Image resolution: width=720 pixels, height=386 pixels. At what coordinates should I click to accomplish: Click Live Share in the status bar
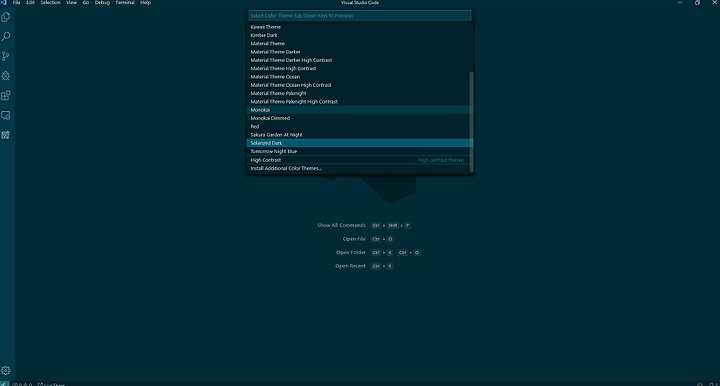[51, 384]
